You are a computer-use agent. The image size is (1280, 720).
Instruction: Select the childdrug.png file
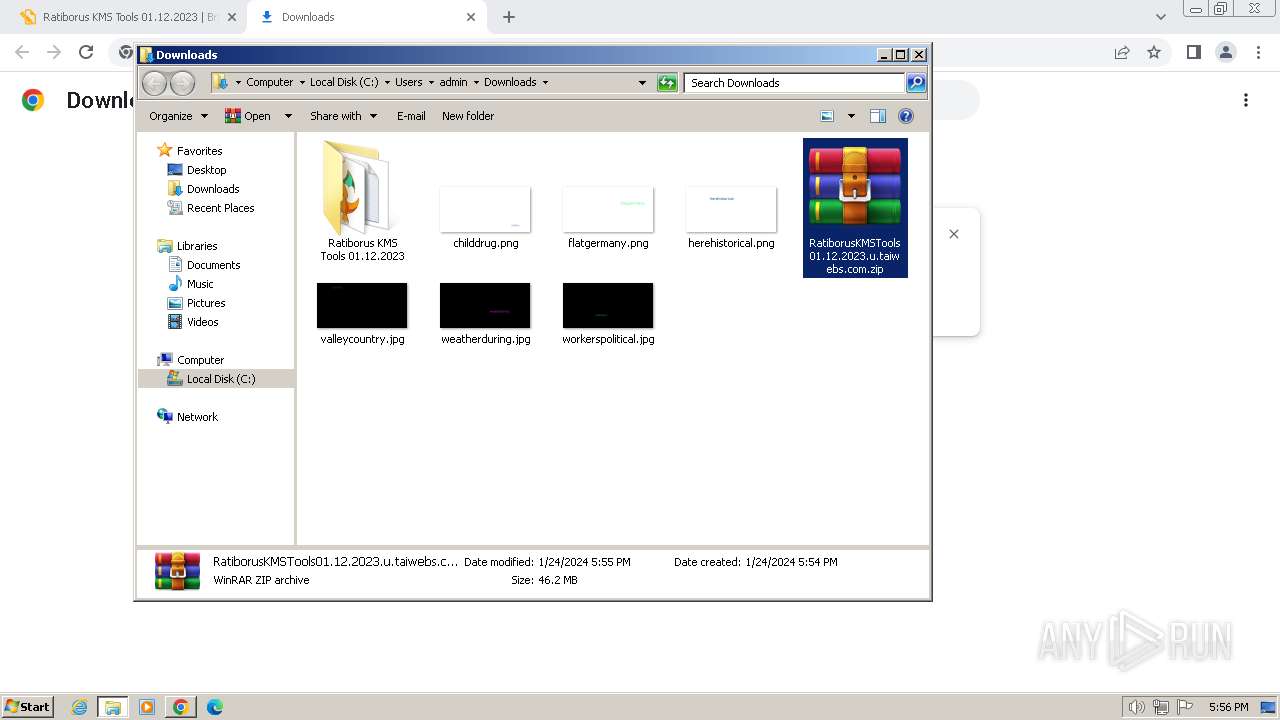click(x=485, y=218)
